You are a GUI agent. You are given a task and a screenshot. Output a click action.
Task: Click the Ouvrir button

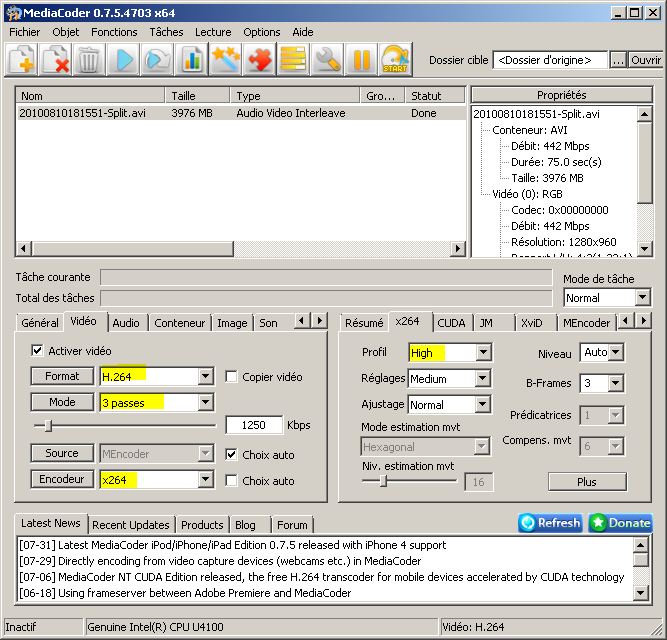[646, 60]
